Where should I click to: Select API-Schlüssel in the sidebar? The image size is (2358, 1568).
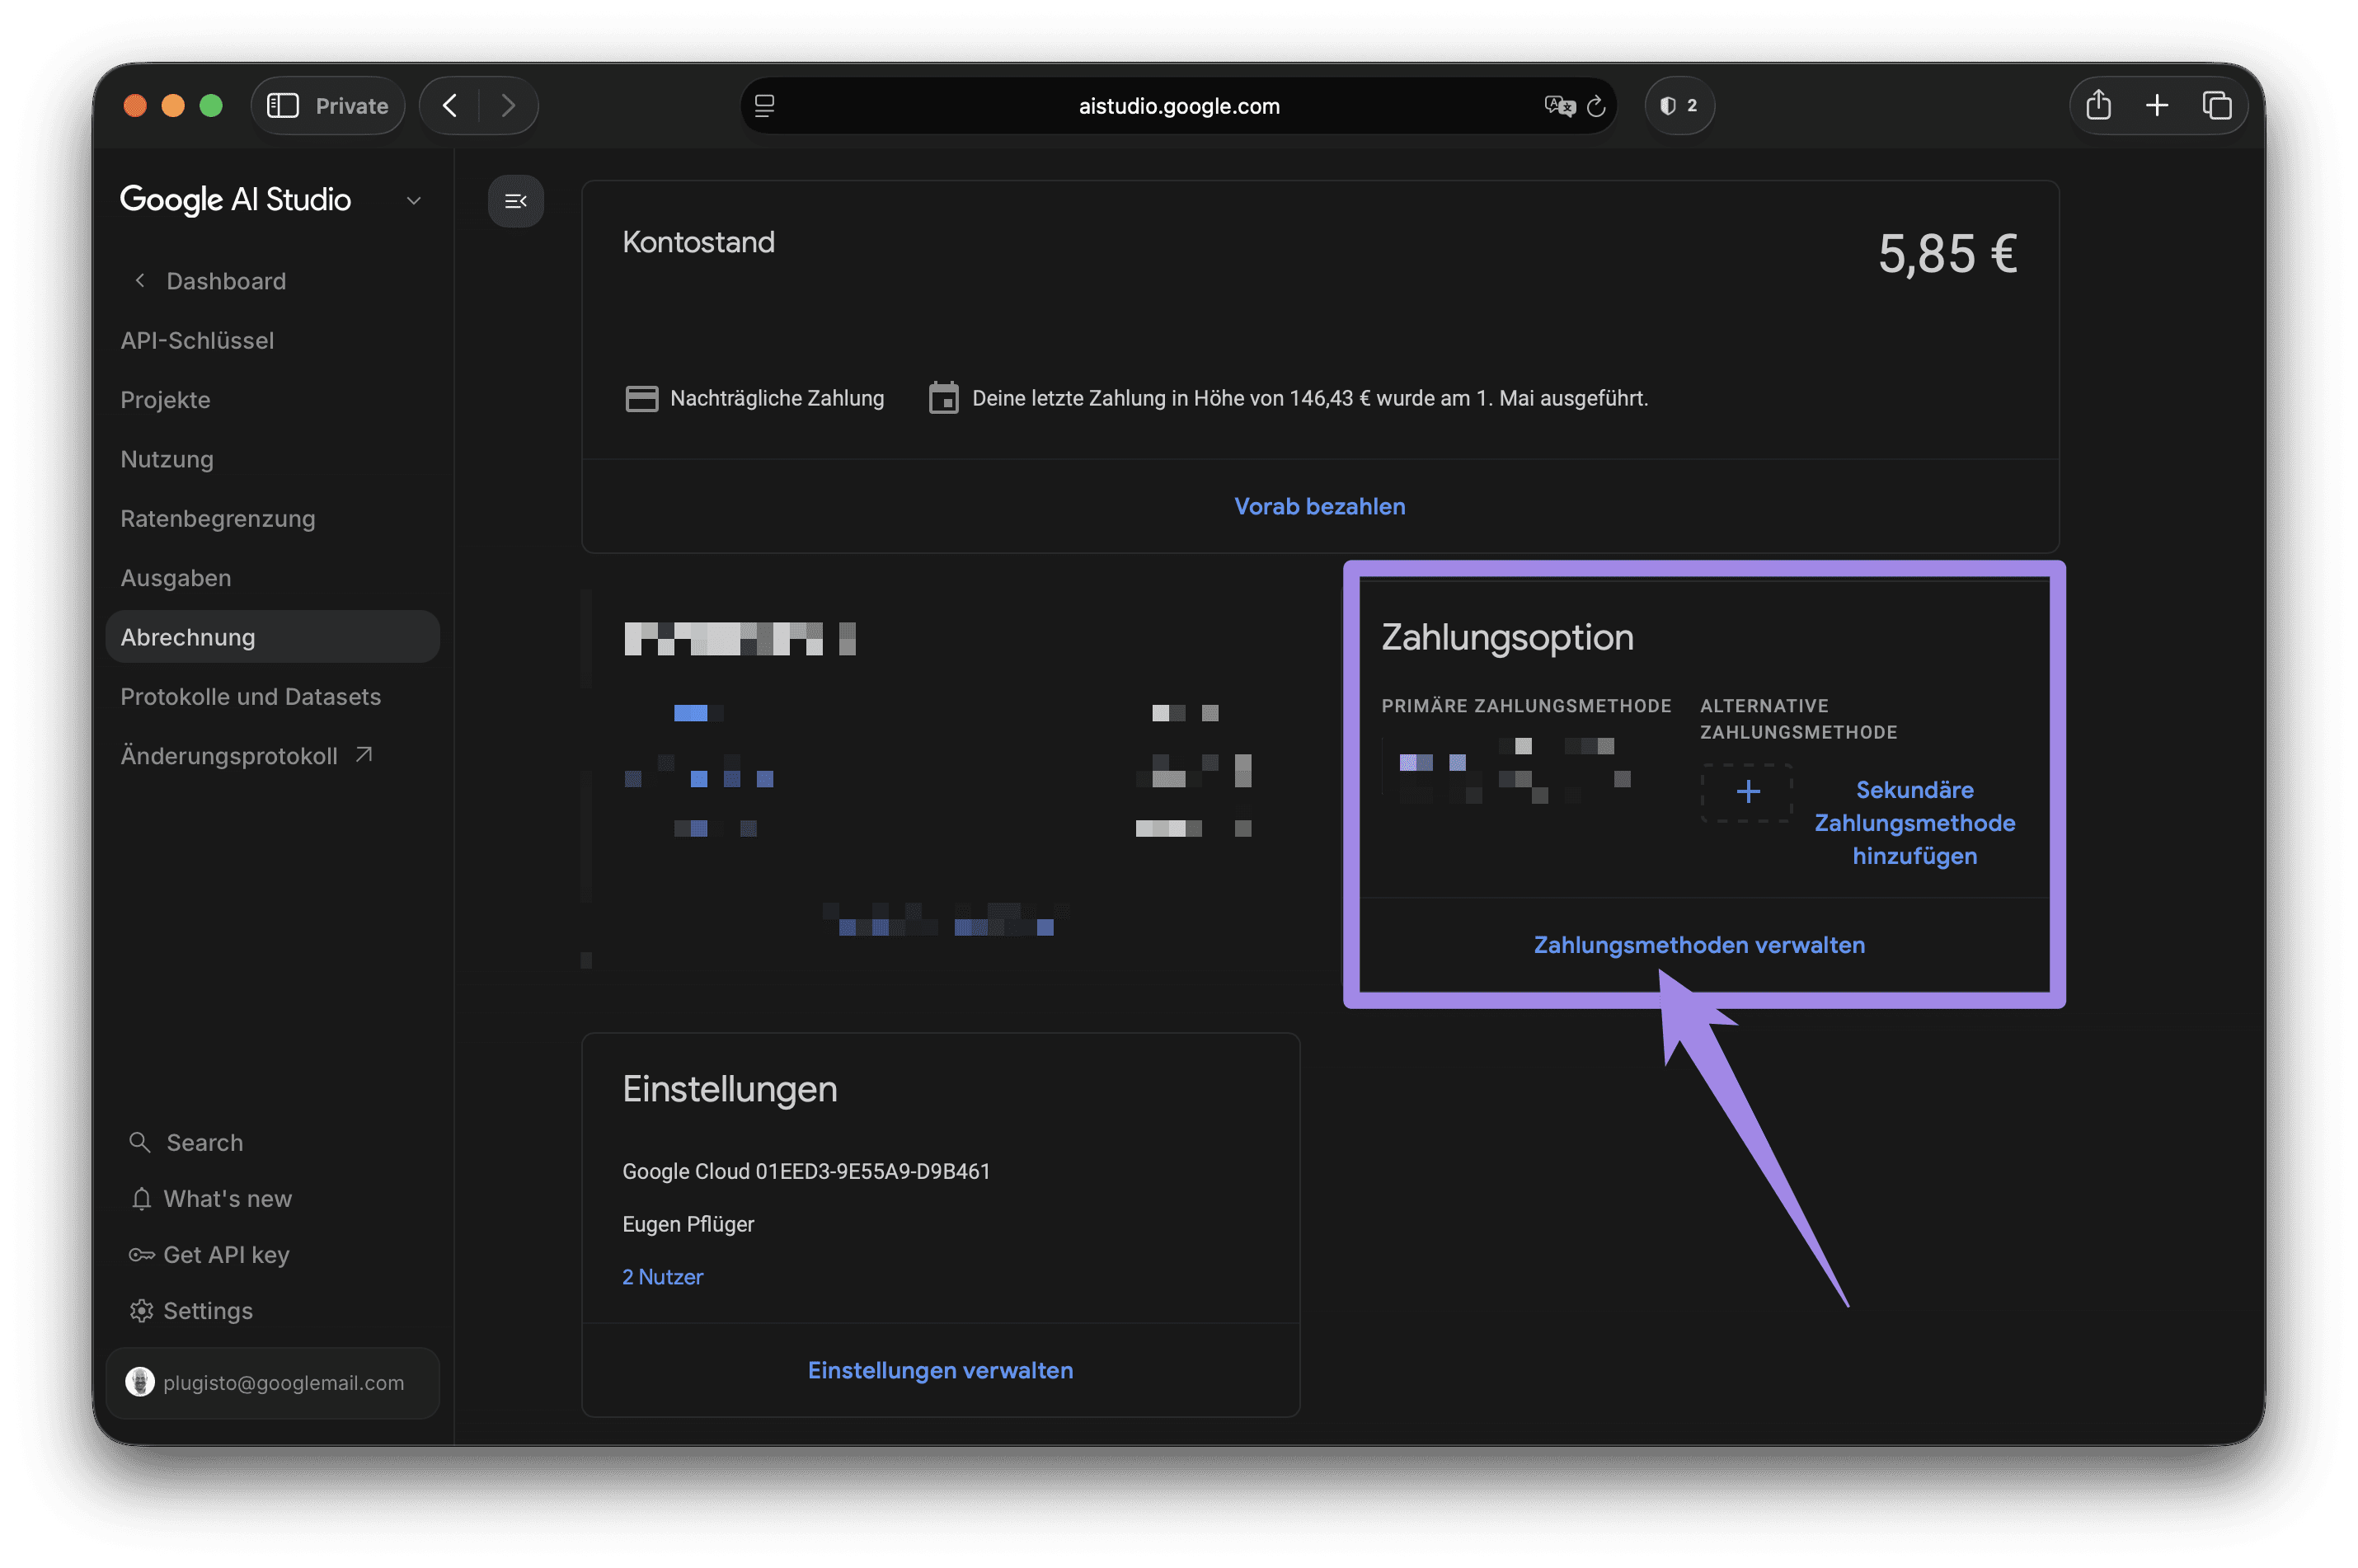(x=197, y=341)
